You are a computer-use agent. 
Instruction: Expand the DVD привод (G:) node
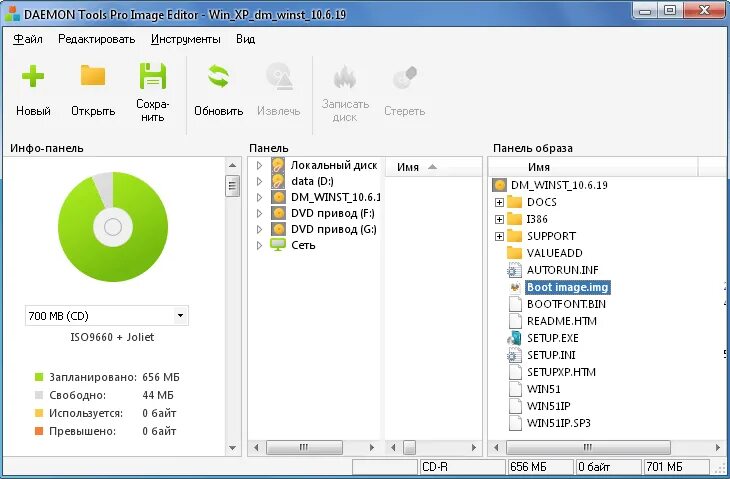point(260,229)
